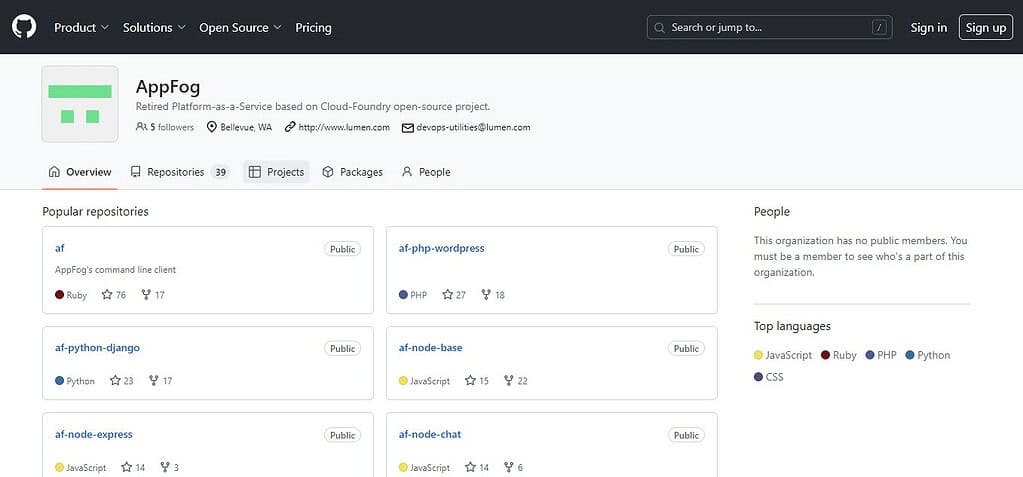Open the AppFog organization avatar
Viewport: 1023px width, 477px height.
[x=80, y=103]
